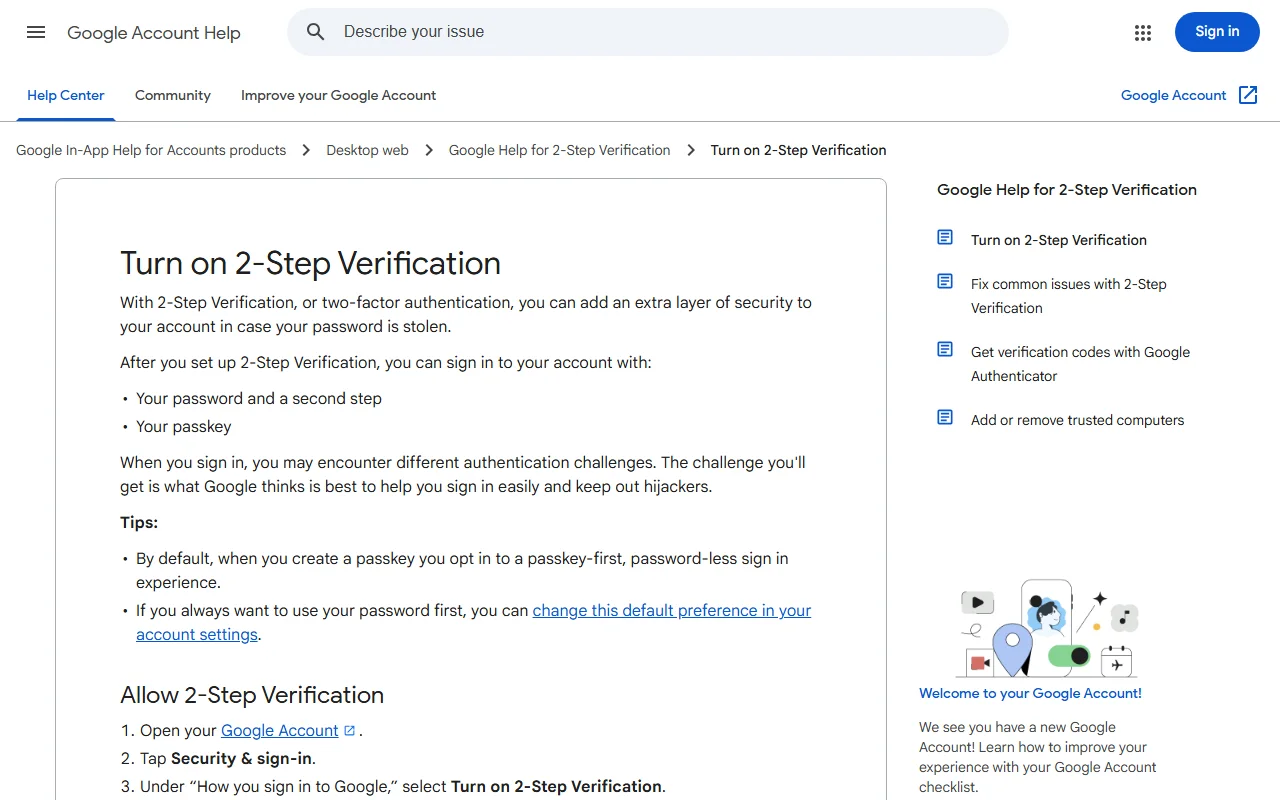Click the Google Account welcome illustration
This screenshot has height=800, width=1280.
click(1049, 628)
